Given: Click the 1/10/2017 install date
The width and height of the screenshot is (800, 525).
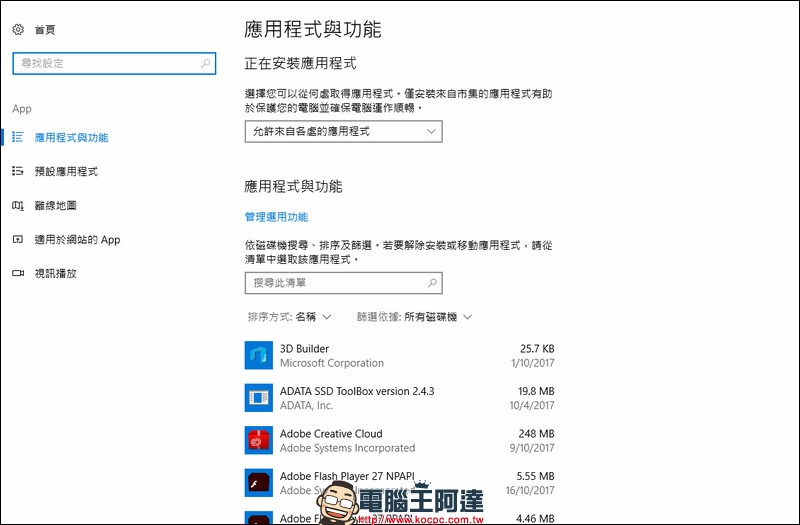Looking at the screenshot, I should tap(533, 363).
